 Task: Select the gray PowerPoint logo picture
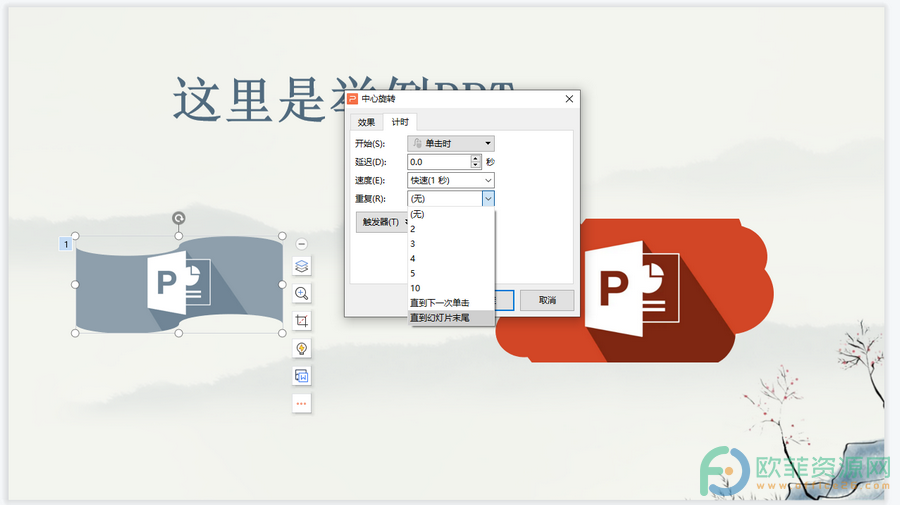coord(179,285)
